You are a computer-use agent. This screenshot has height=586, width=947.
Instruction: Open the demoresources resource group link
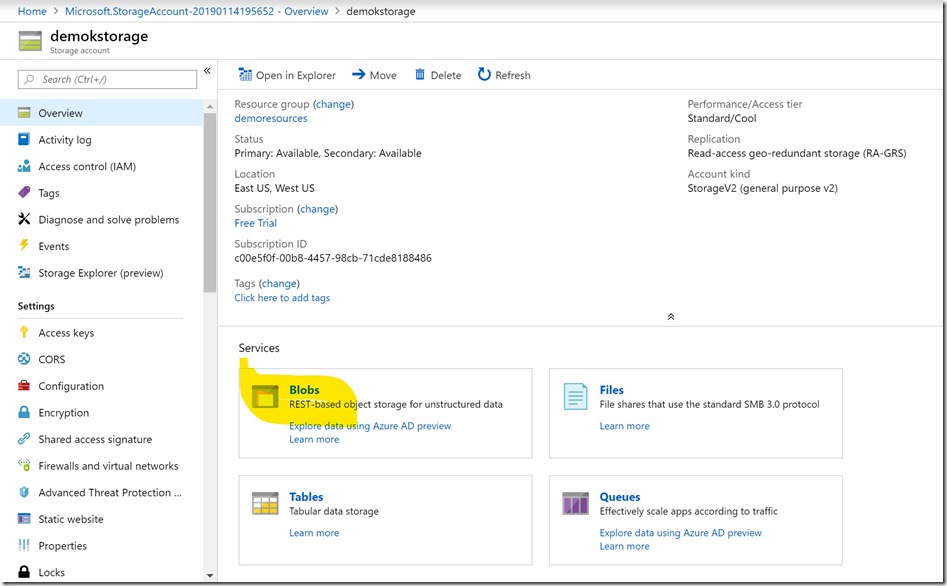point(271,118)
